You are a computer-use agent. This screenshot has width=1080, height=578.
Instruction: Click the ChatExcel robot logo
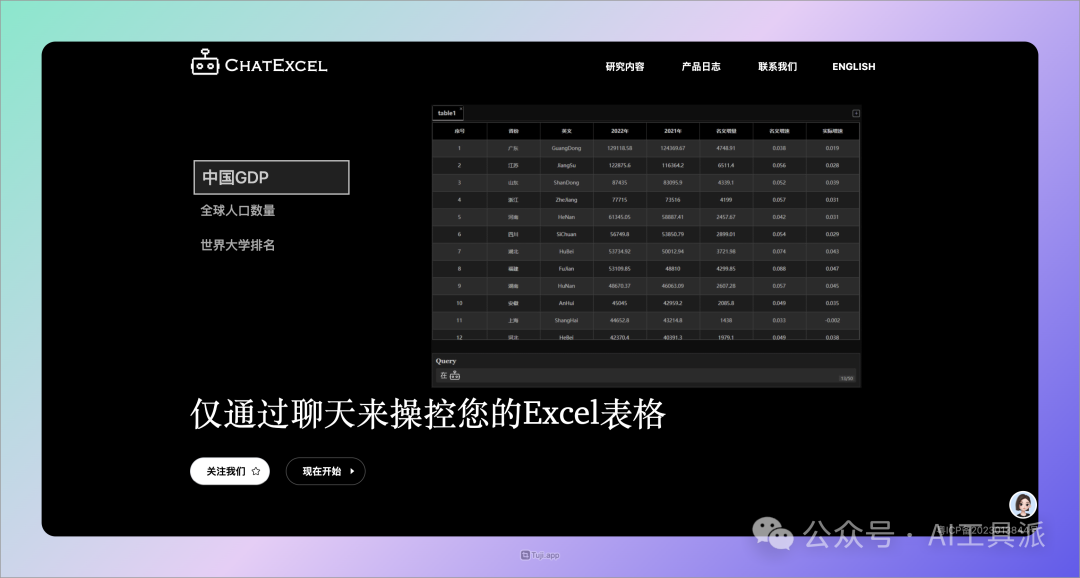[205, 62]
